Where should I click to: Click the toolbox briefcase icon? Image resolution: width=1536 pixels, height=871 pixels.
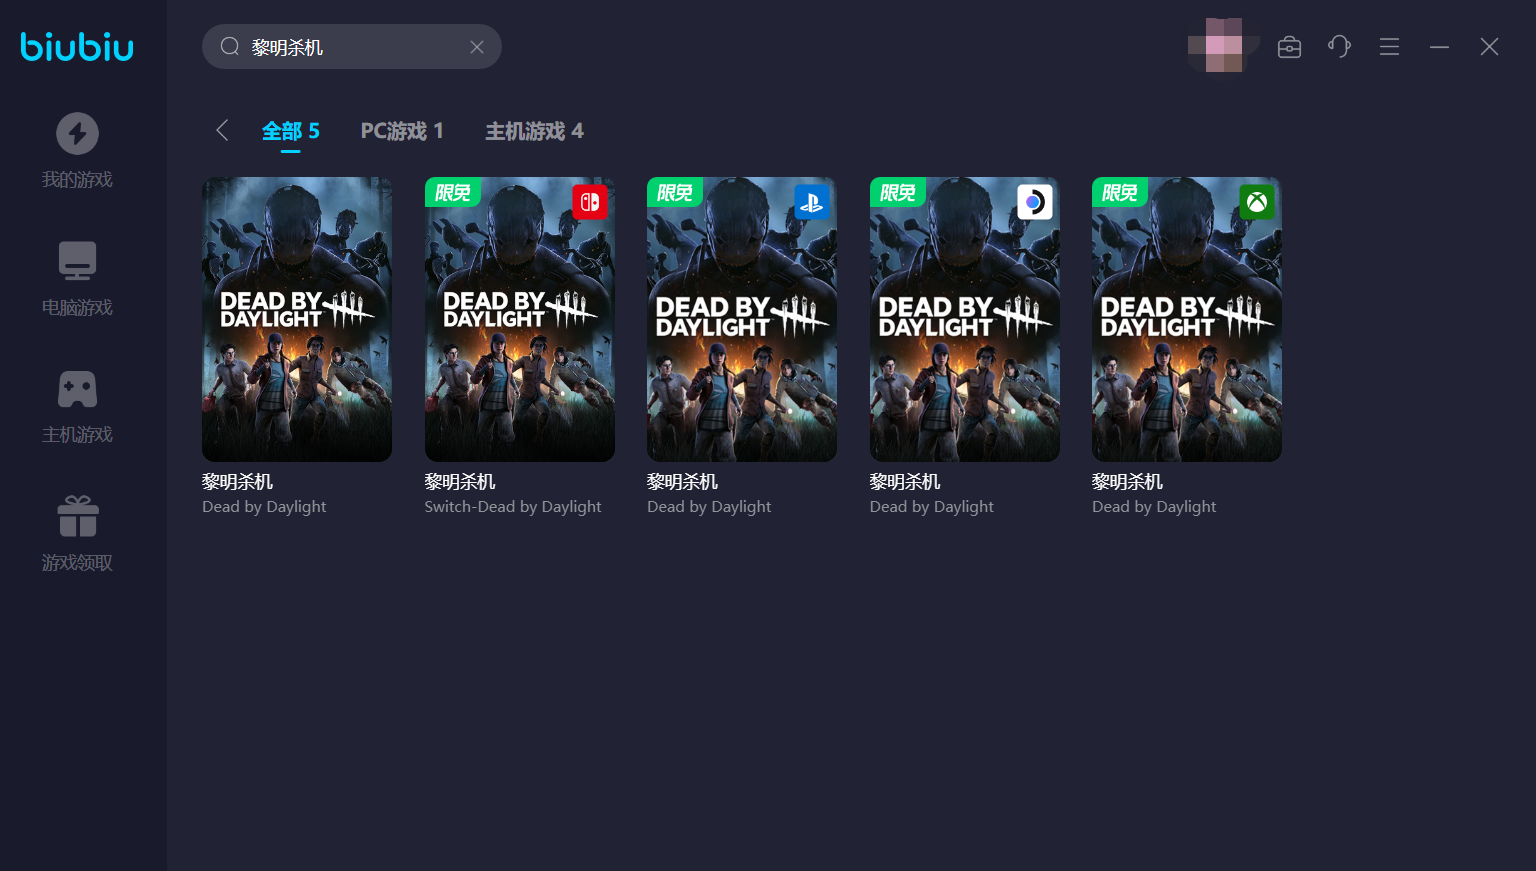click(1289, 47)
